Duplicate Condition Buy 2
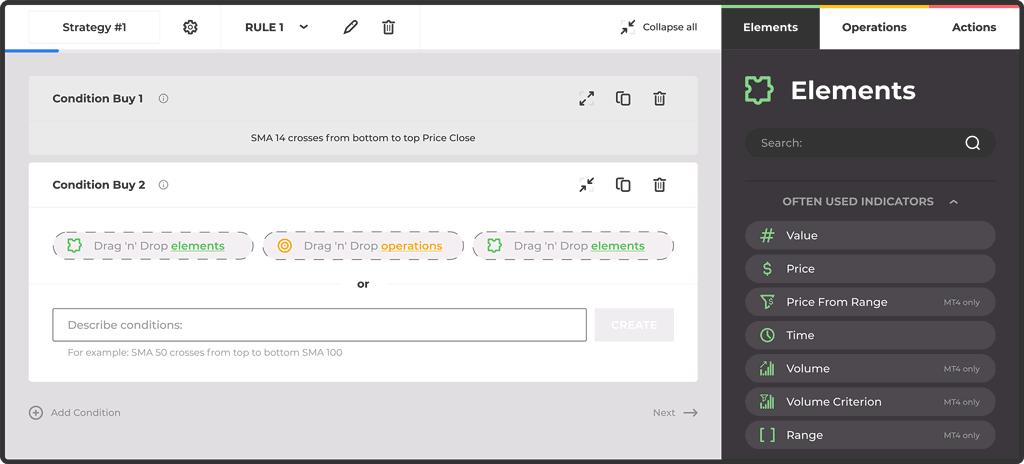 [623, 185]
